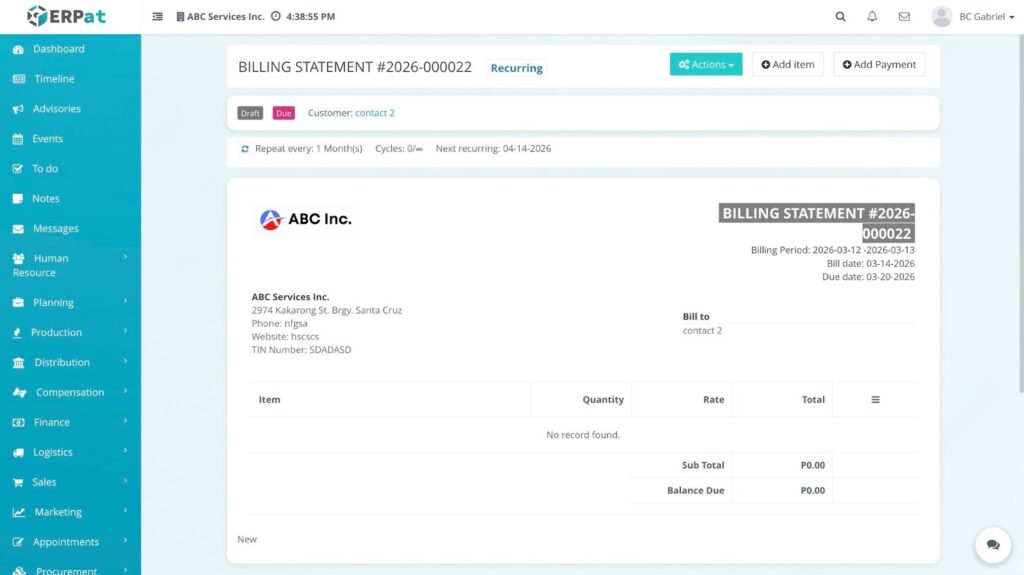
Task: Click the Add item button
Action: click(787, 65)
